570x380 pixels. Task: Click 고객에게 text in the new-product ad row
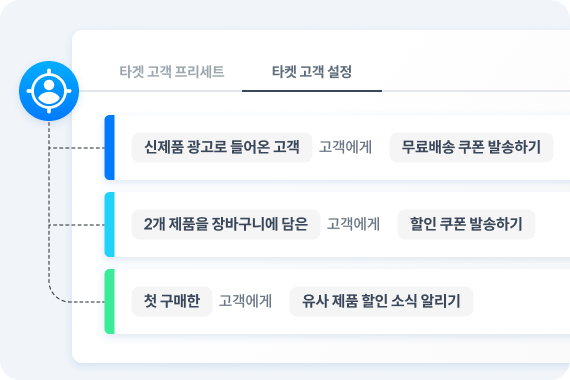pyautogui.click(x=345, y=147)
